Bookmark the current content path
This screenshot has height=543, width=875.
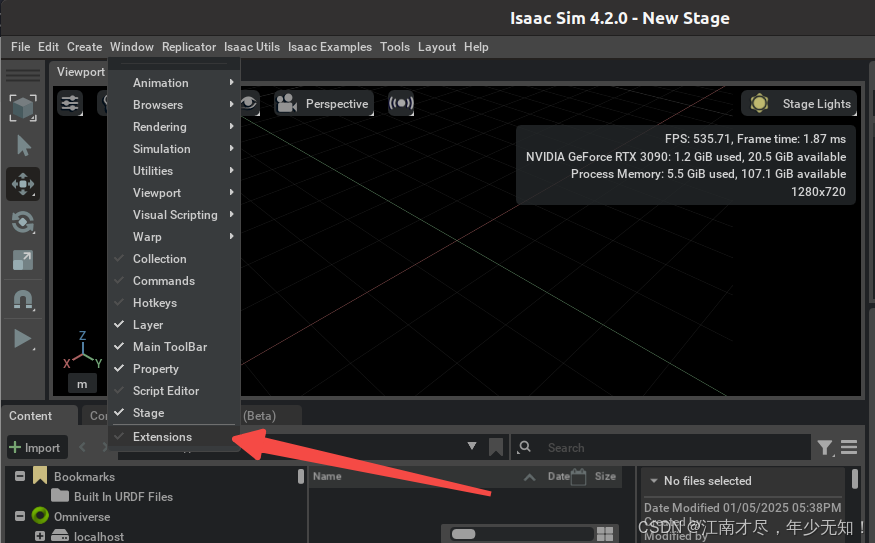click(x=496, y=447)
